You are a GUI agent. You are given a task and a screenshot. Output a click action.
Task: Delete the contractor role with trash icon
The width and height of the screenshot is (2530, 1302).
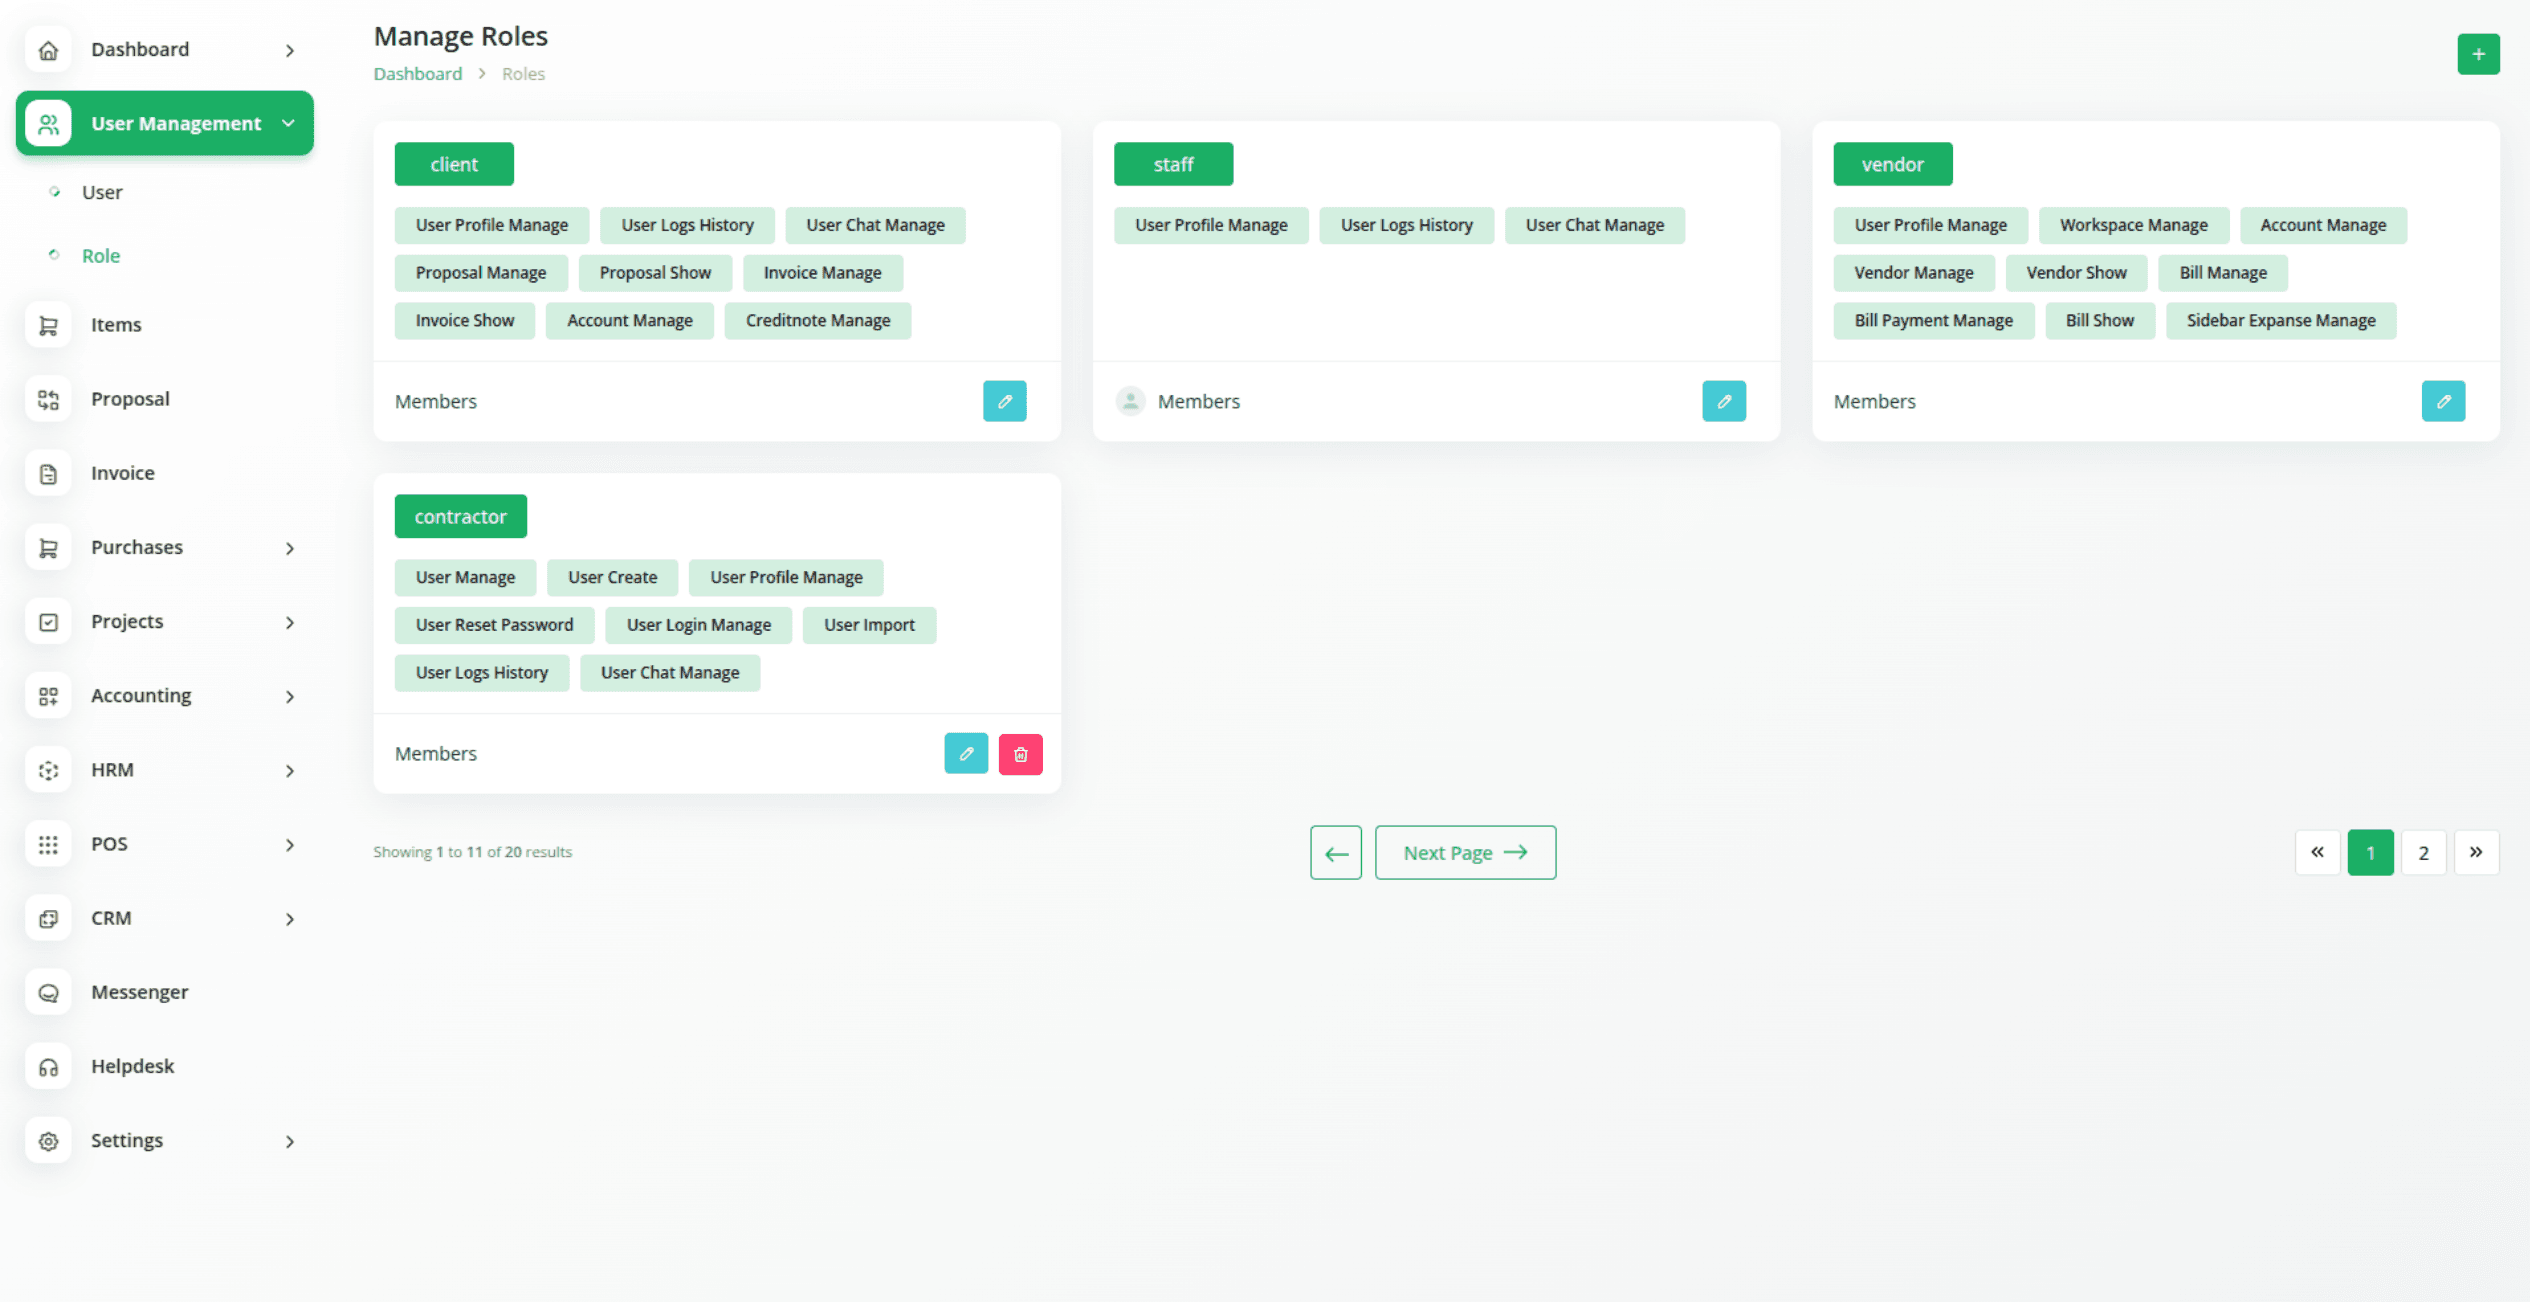point(1020,754)
